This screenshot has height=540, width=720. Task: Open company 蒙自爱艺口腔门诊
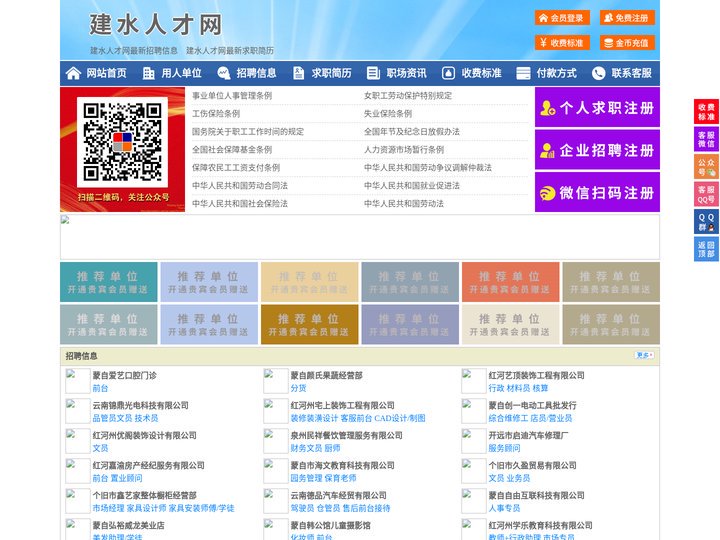[124, 375]
